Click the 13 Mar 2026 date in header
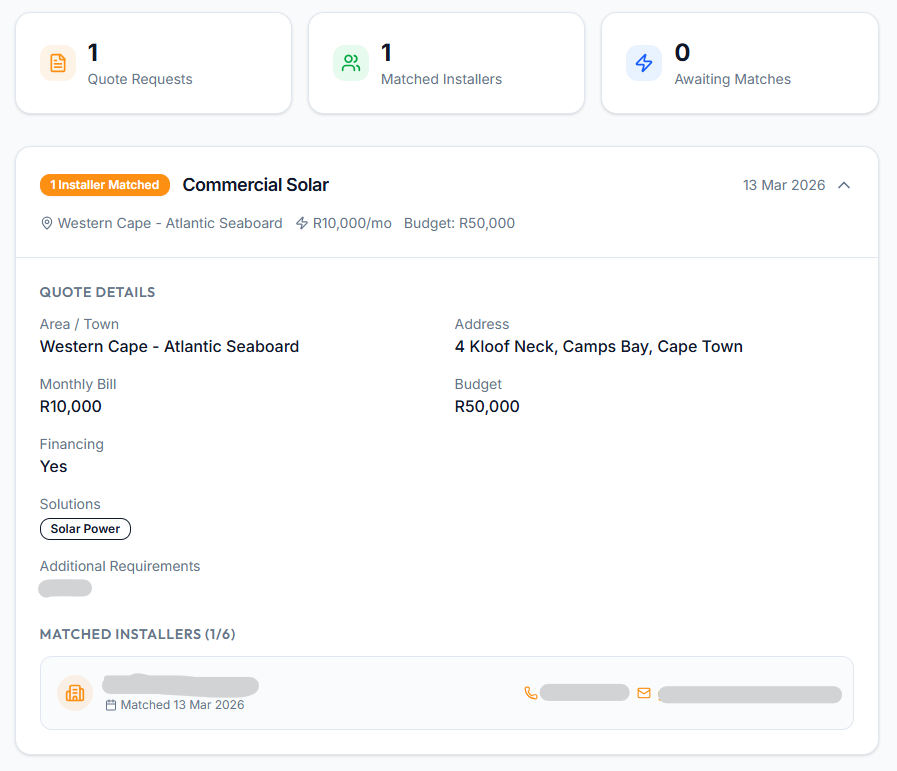 [x=784, y=185]
